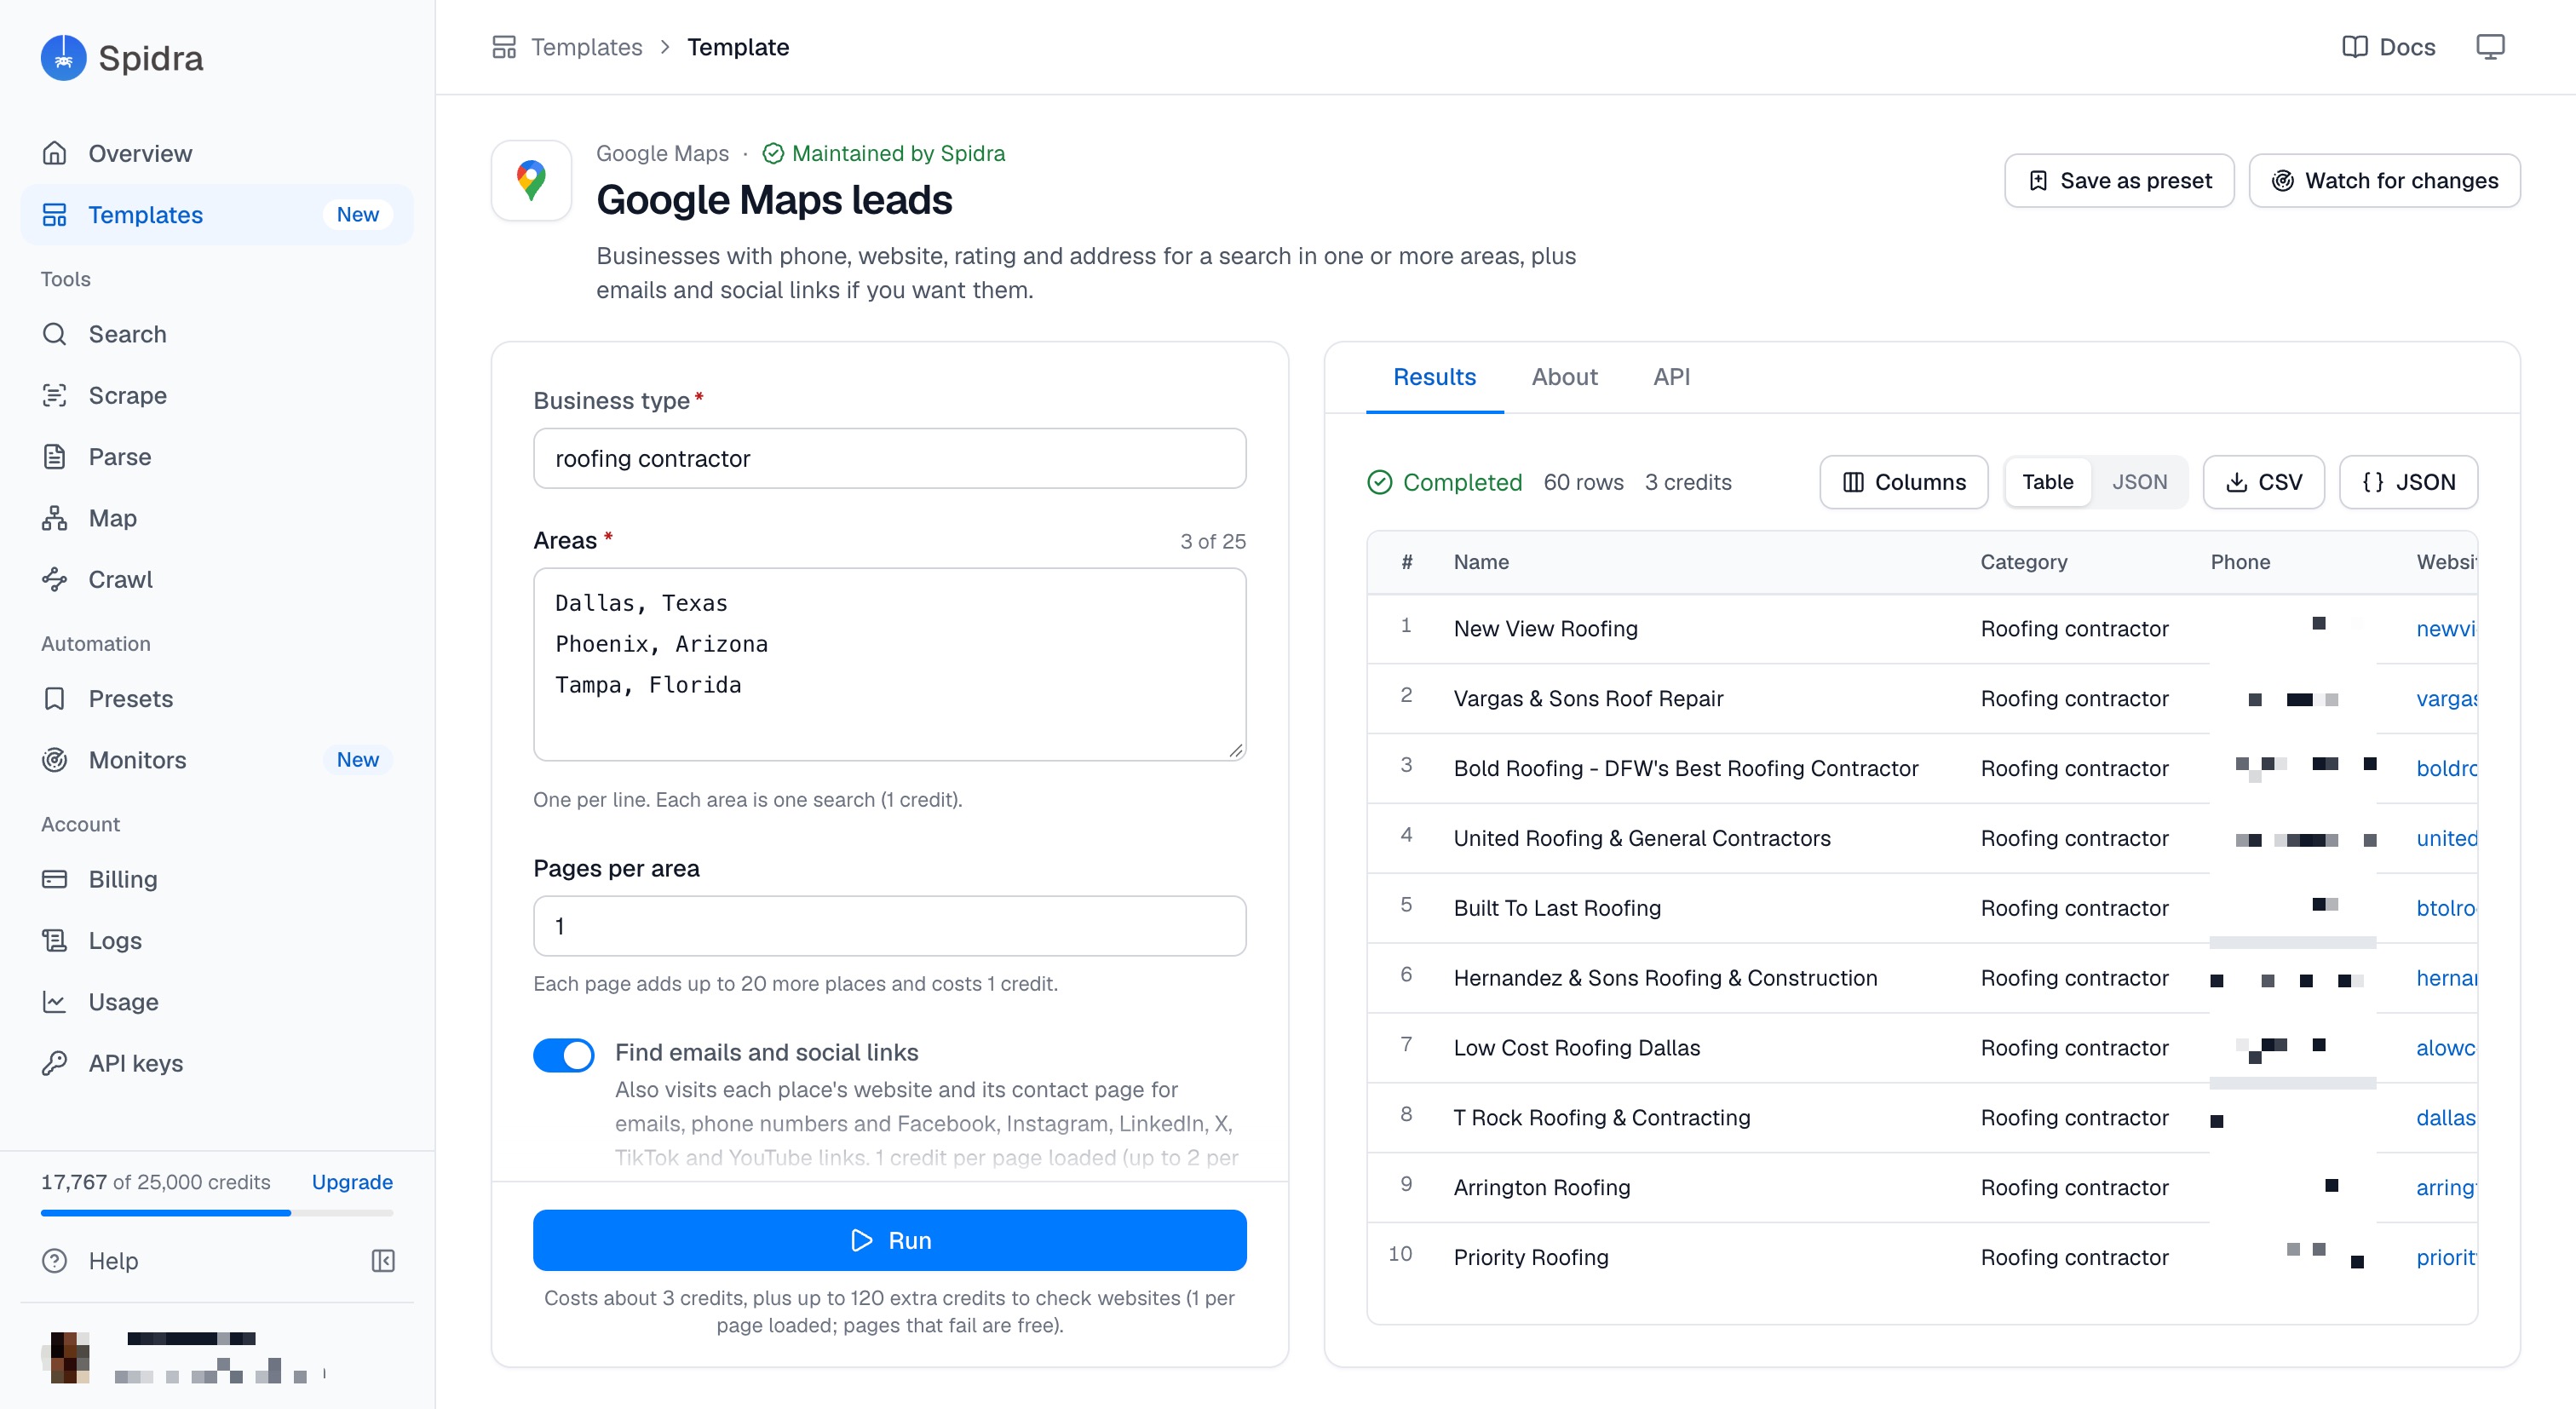Click 'Arrington Roofing' row name
This screenshot has height=1409, width=2576.
pyautogui.click(x=1542, y=1187)
